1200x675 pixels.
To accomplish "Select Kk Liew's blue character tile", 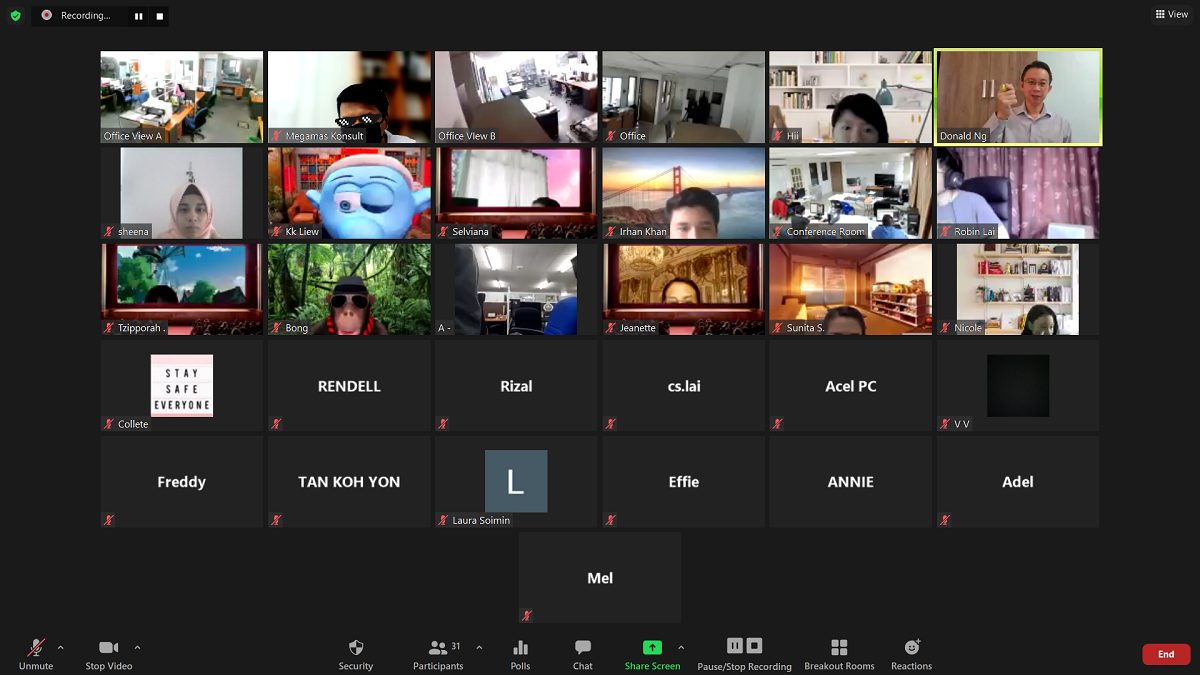I will 349,193.
